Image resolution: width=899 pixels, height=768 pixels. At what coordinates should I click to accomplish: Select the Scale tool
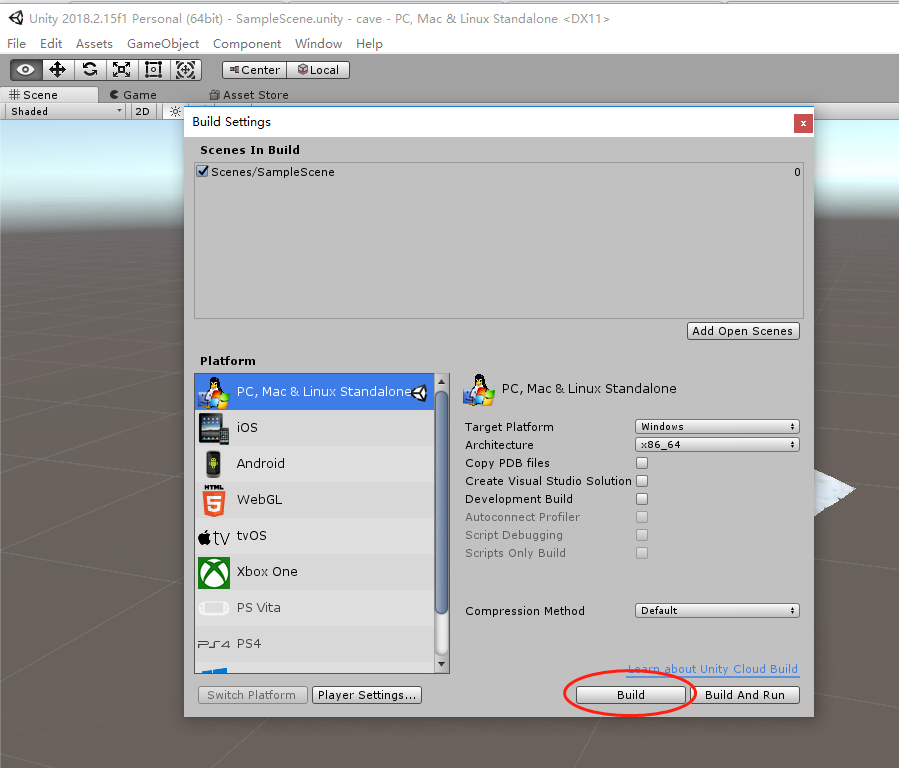click(122, 70)
